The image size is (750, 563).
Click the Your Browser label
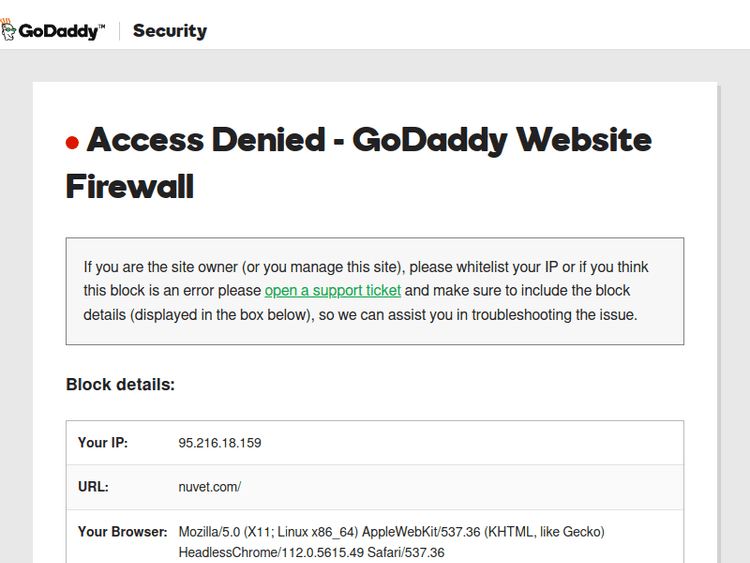(122, 532)
